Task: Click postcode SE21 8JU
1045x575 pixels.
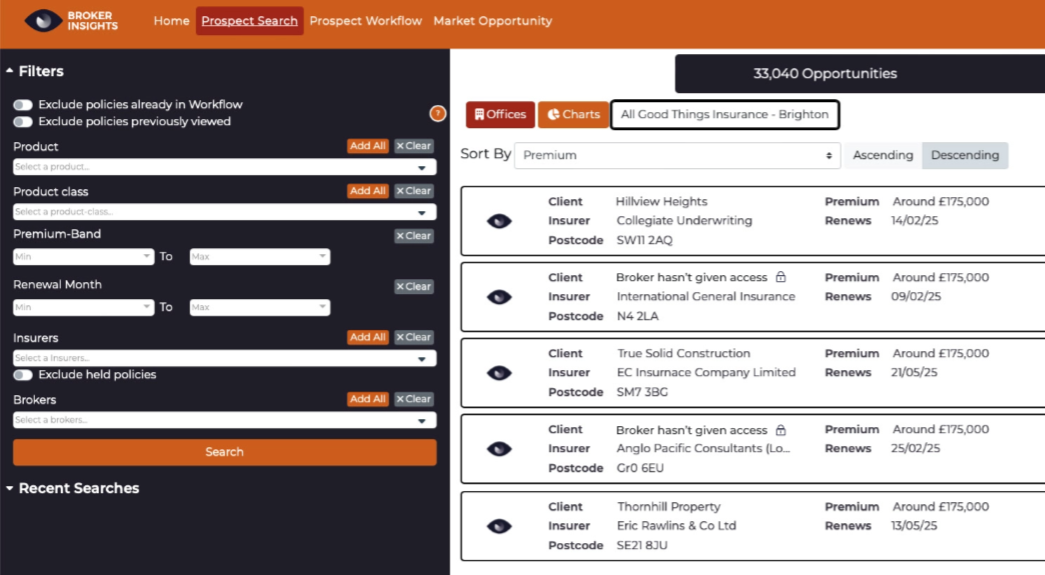Action: coord(642,545)
